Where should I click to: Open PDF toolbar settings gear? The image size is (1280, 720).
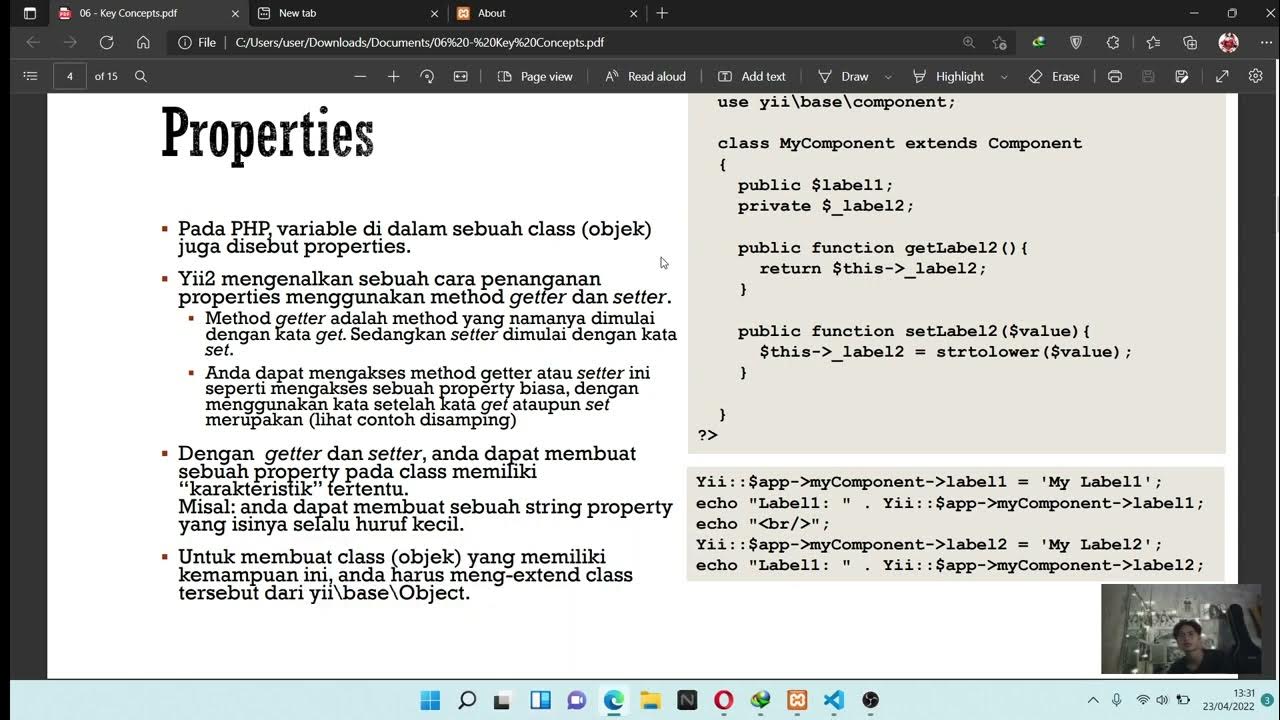coord(1256,76)
